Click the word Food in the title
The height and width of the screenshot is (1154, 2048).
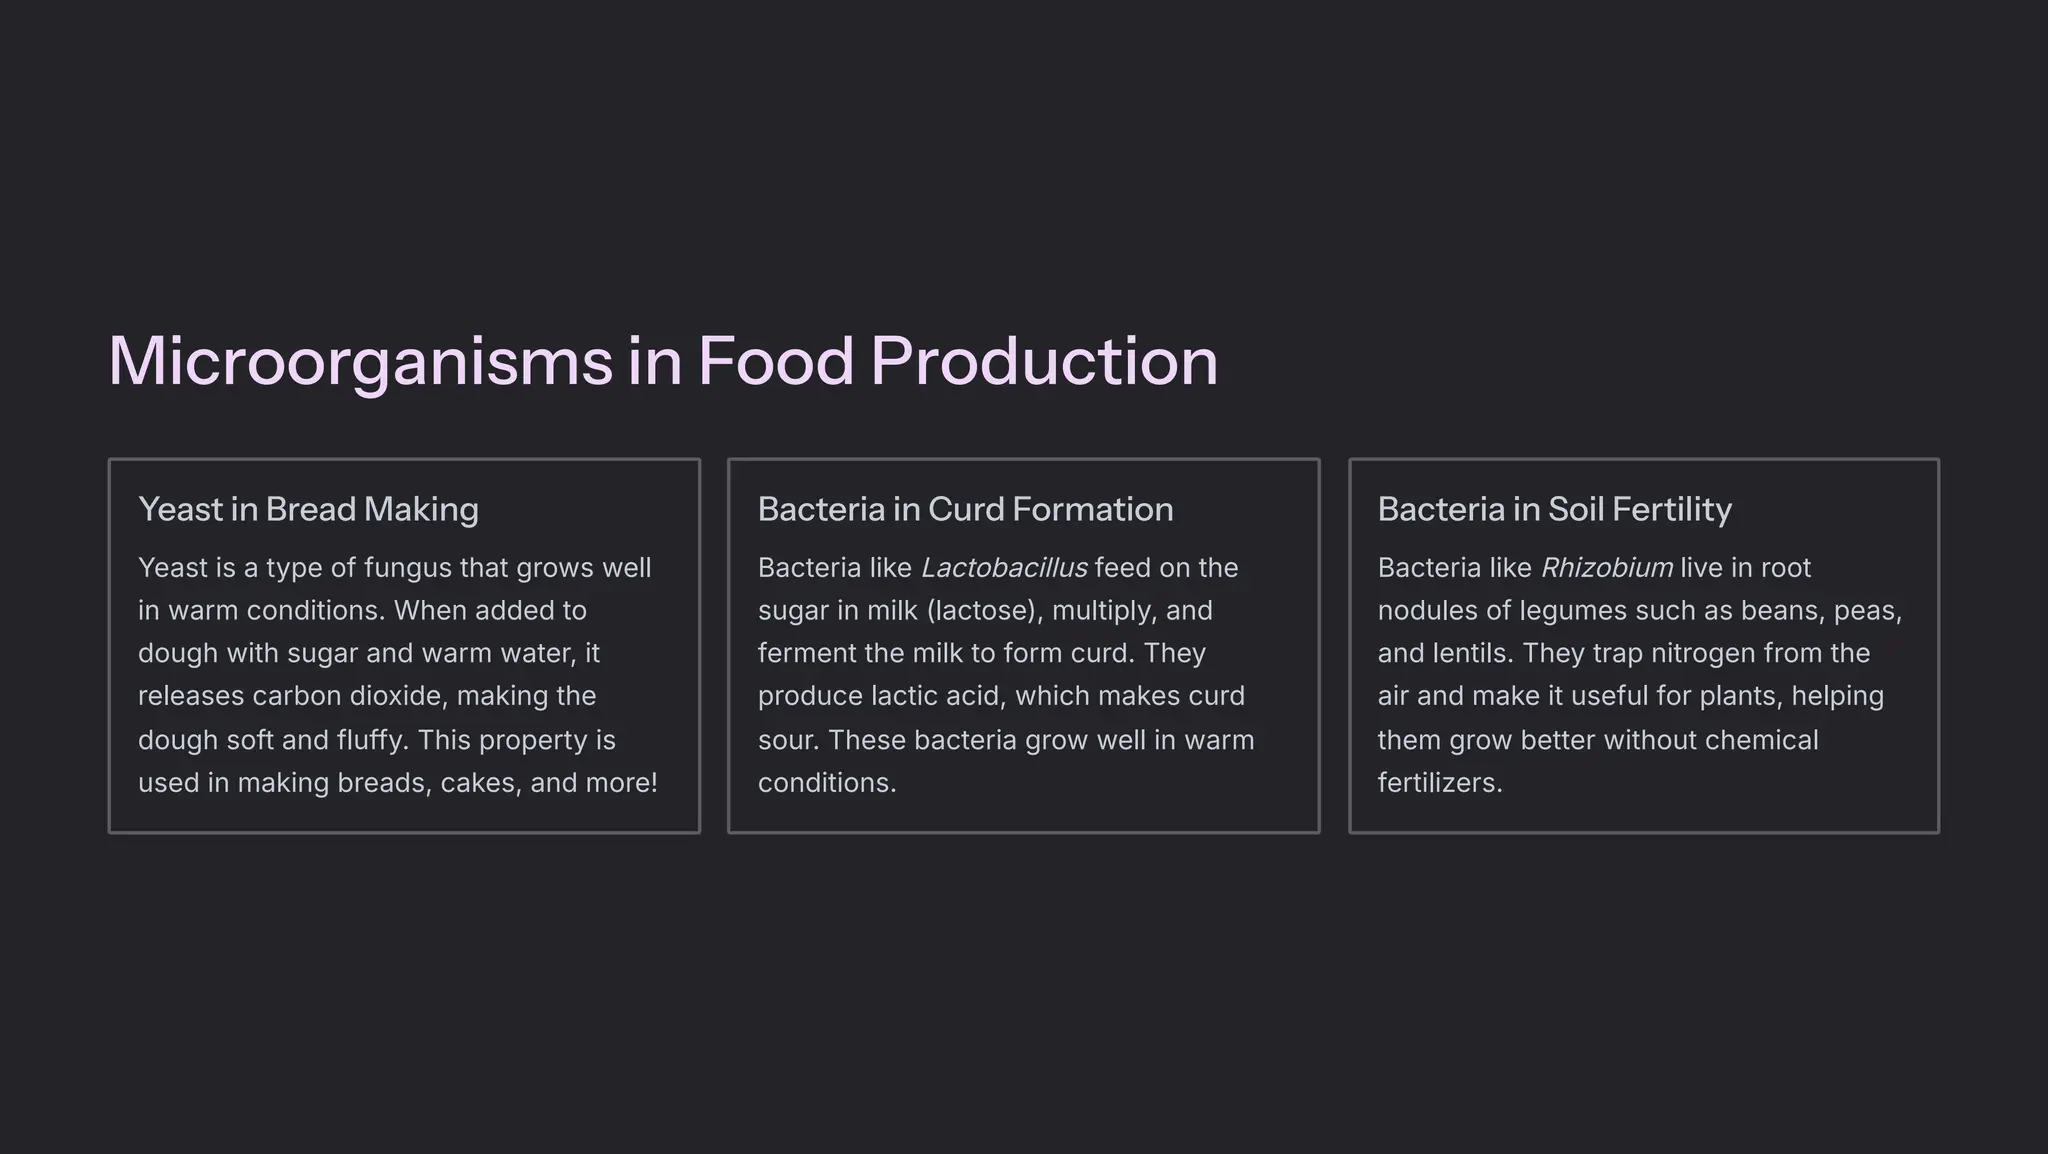776,361
